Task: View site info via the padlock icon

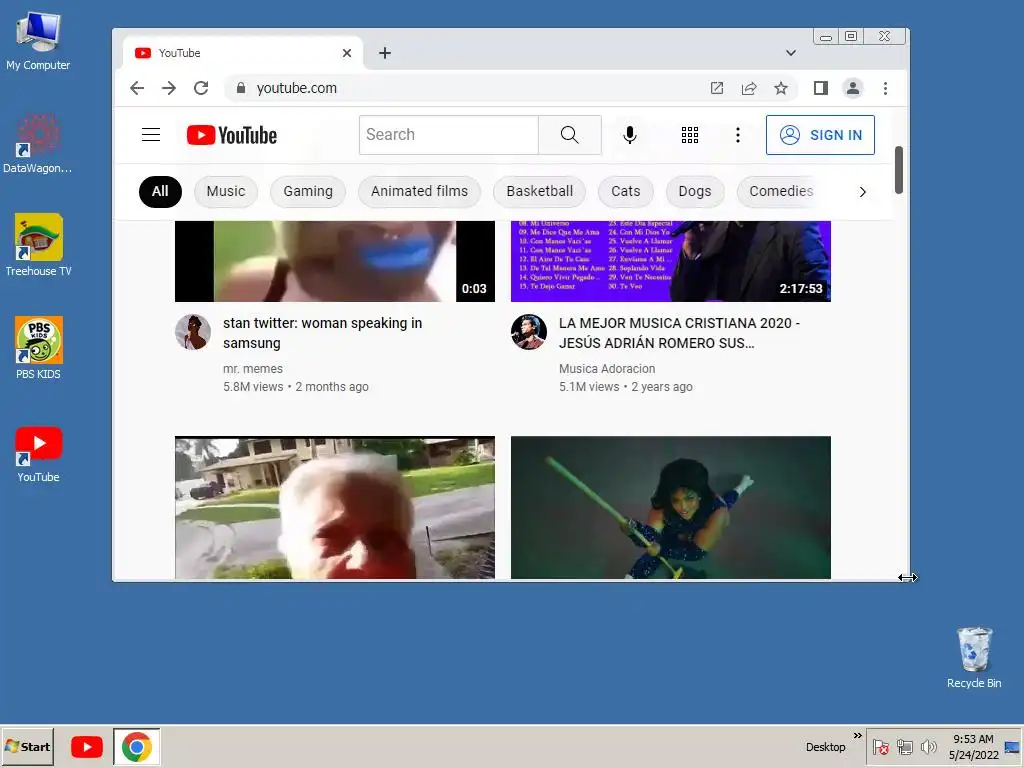Action: point(241,88)
